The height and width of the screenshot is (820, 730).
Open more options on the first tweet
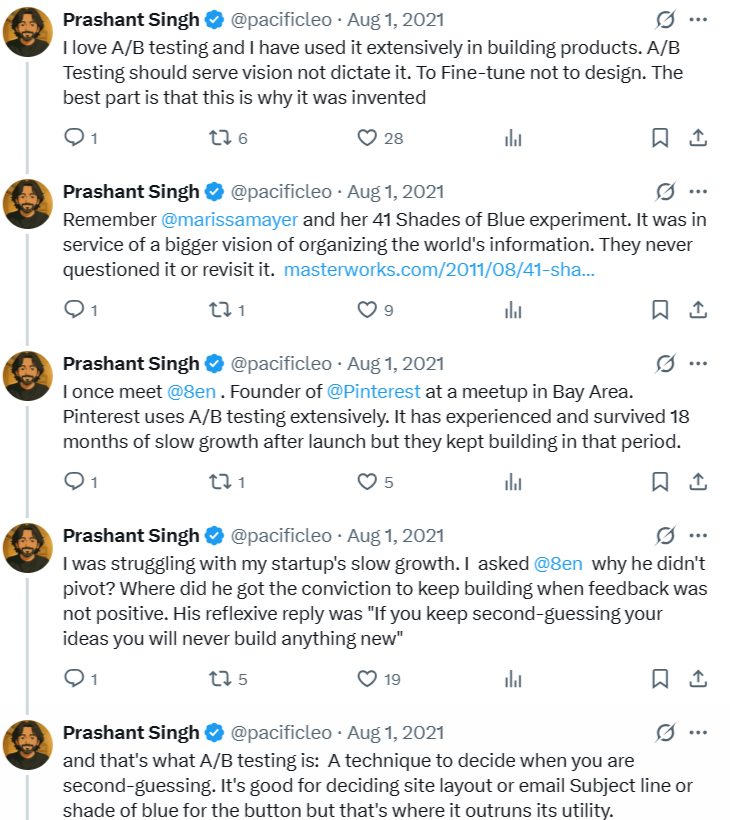pyautogui.click(x=698, y=20)
